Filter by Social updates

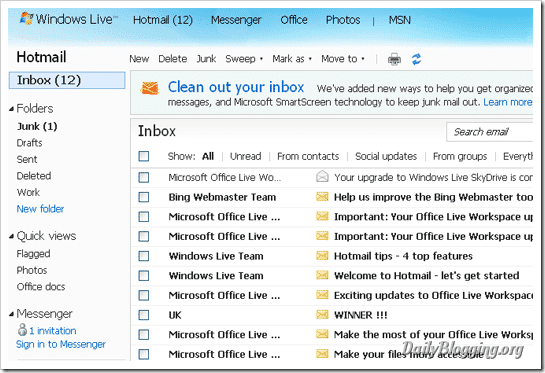click(386, 156)
